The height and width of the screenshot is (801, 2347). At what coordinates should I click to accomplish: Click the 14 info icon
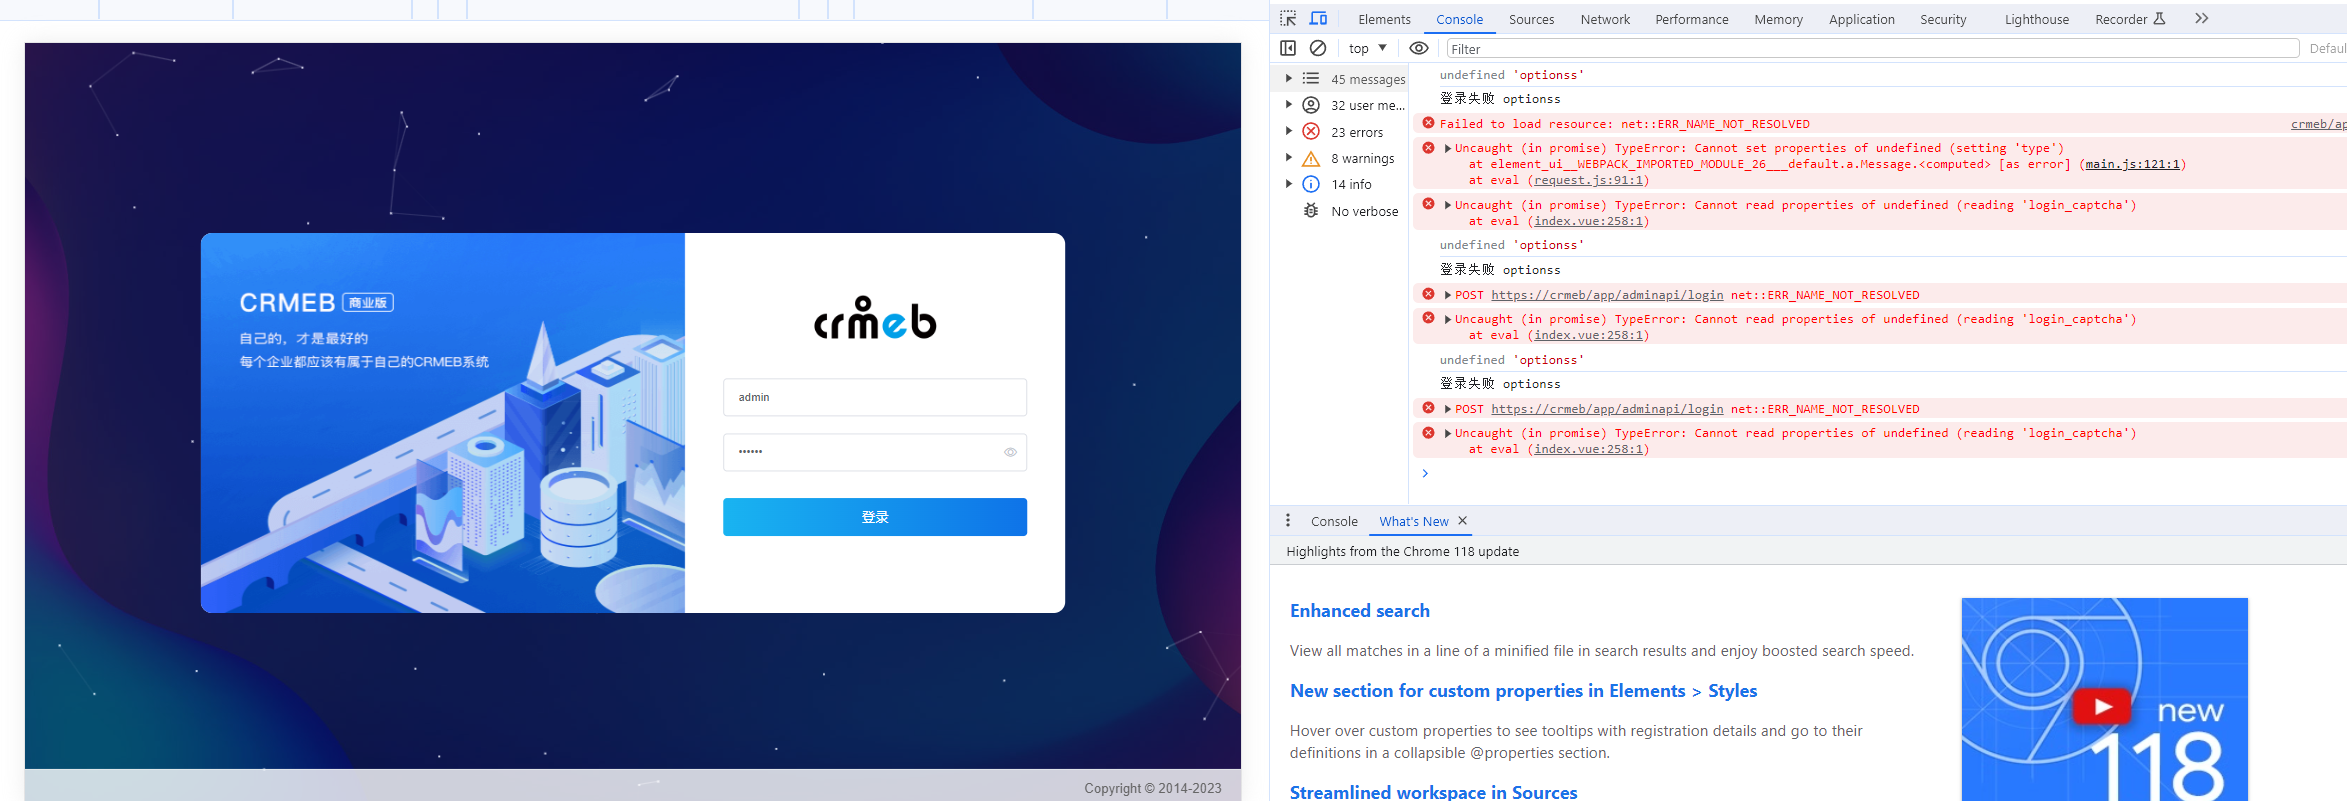point(1311,184)
